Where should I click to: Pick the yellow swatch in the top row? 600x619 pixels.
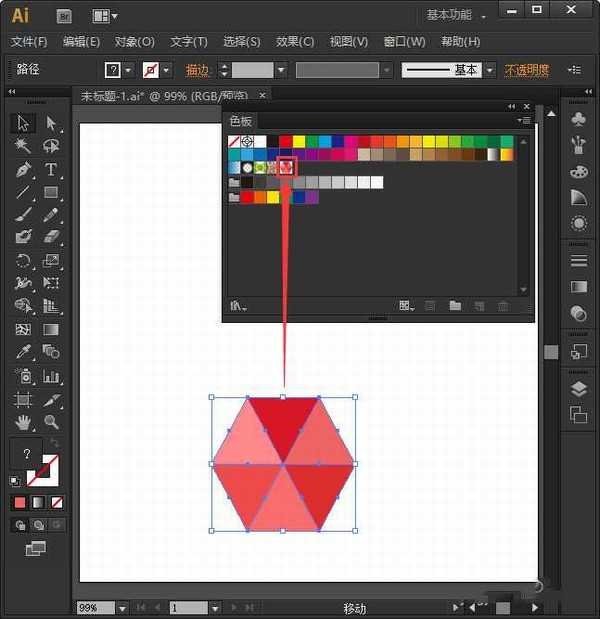point(299,141)
